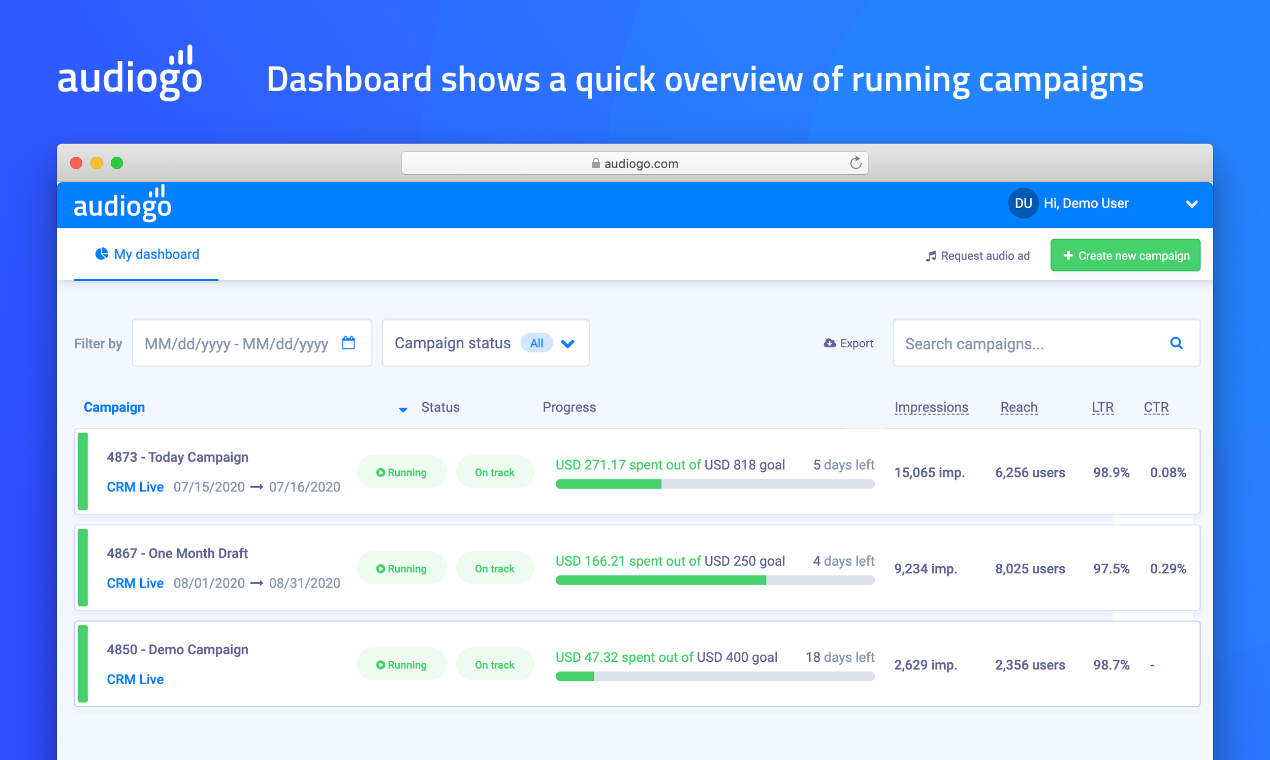
Task: Click the 0.29% CTR value
Action: (x=1168, y=568)
